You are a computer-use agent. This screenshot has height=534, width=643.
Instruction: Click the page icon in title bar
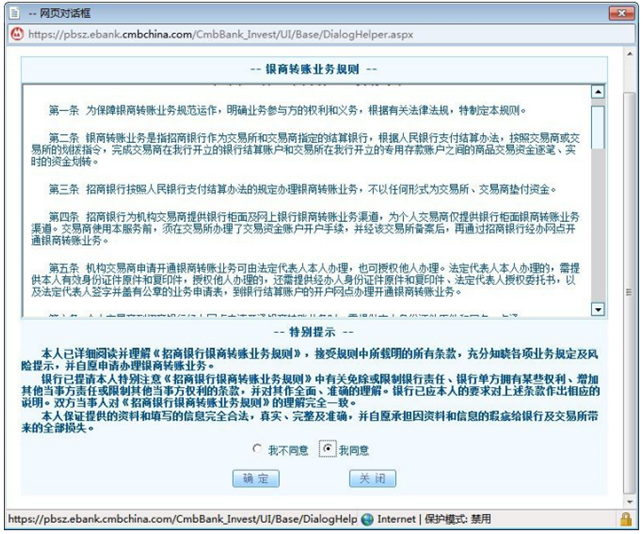coord(14,13)
